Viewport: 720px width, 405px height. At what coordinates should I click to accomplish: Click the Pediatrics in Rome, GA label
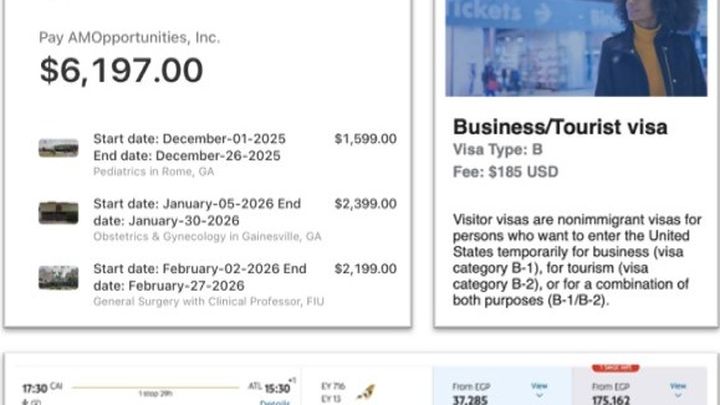(x=154, y=171)
